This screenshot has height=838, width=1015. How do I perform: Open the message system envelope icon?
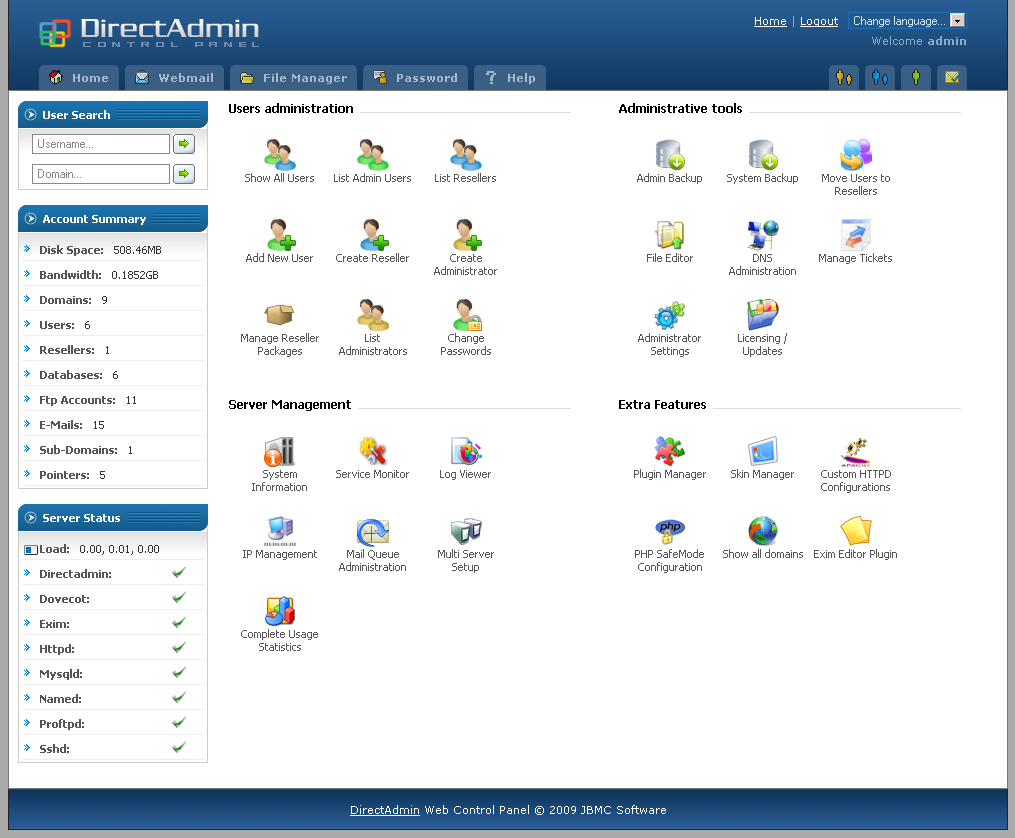point(952,78)
